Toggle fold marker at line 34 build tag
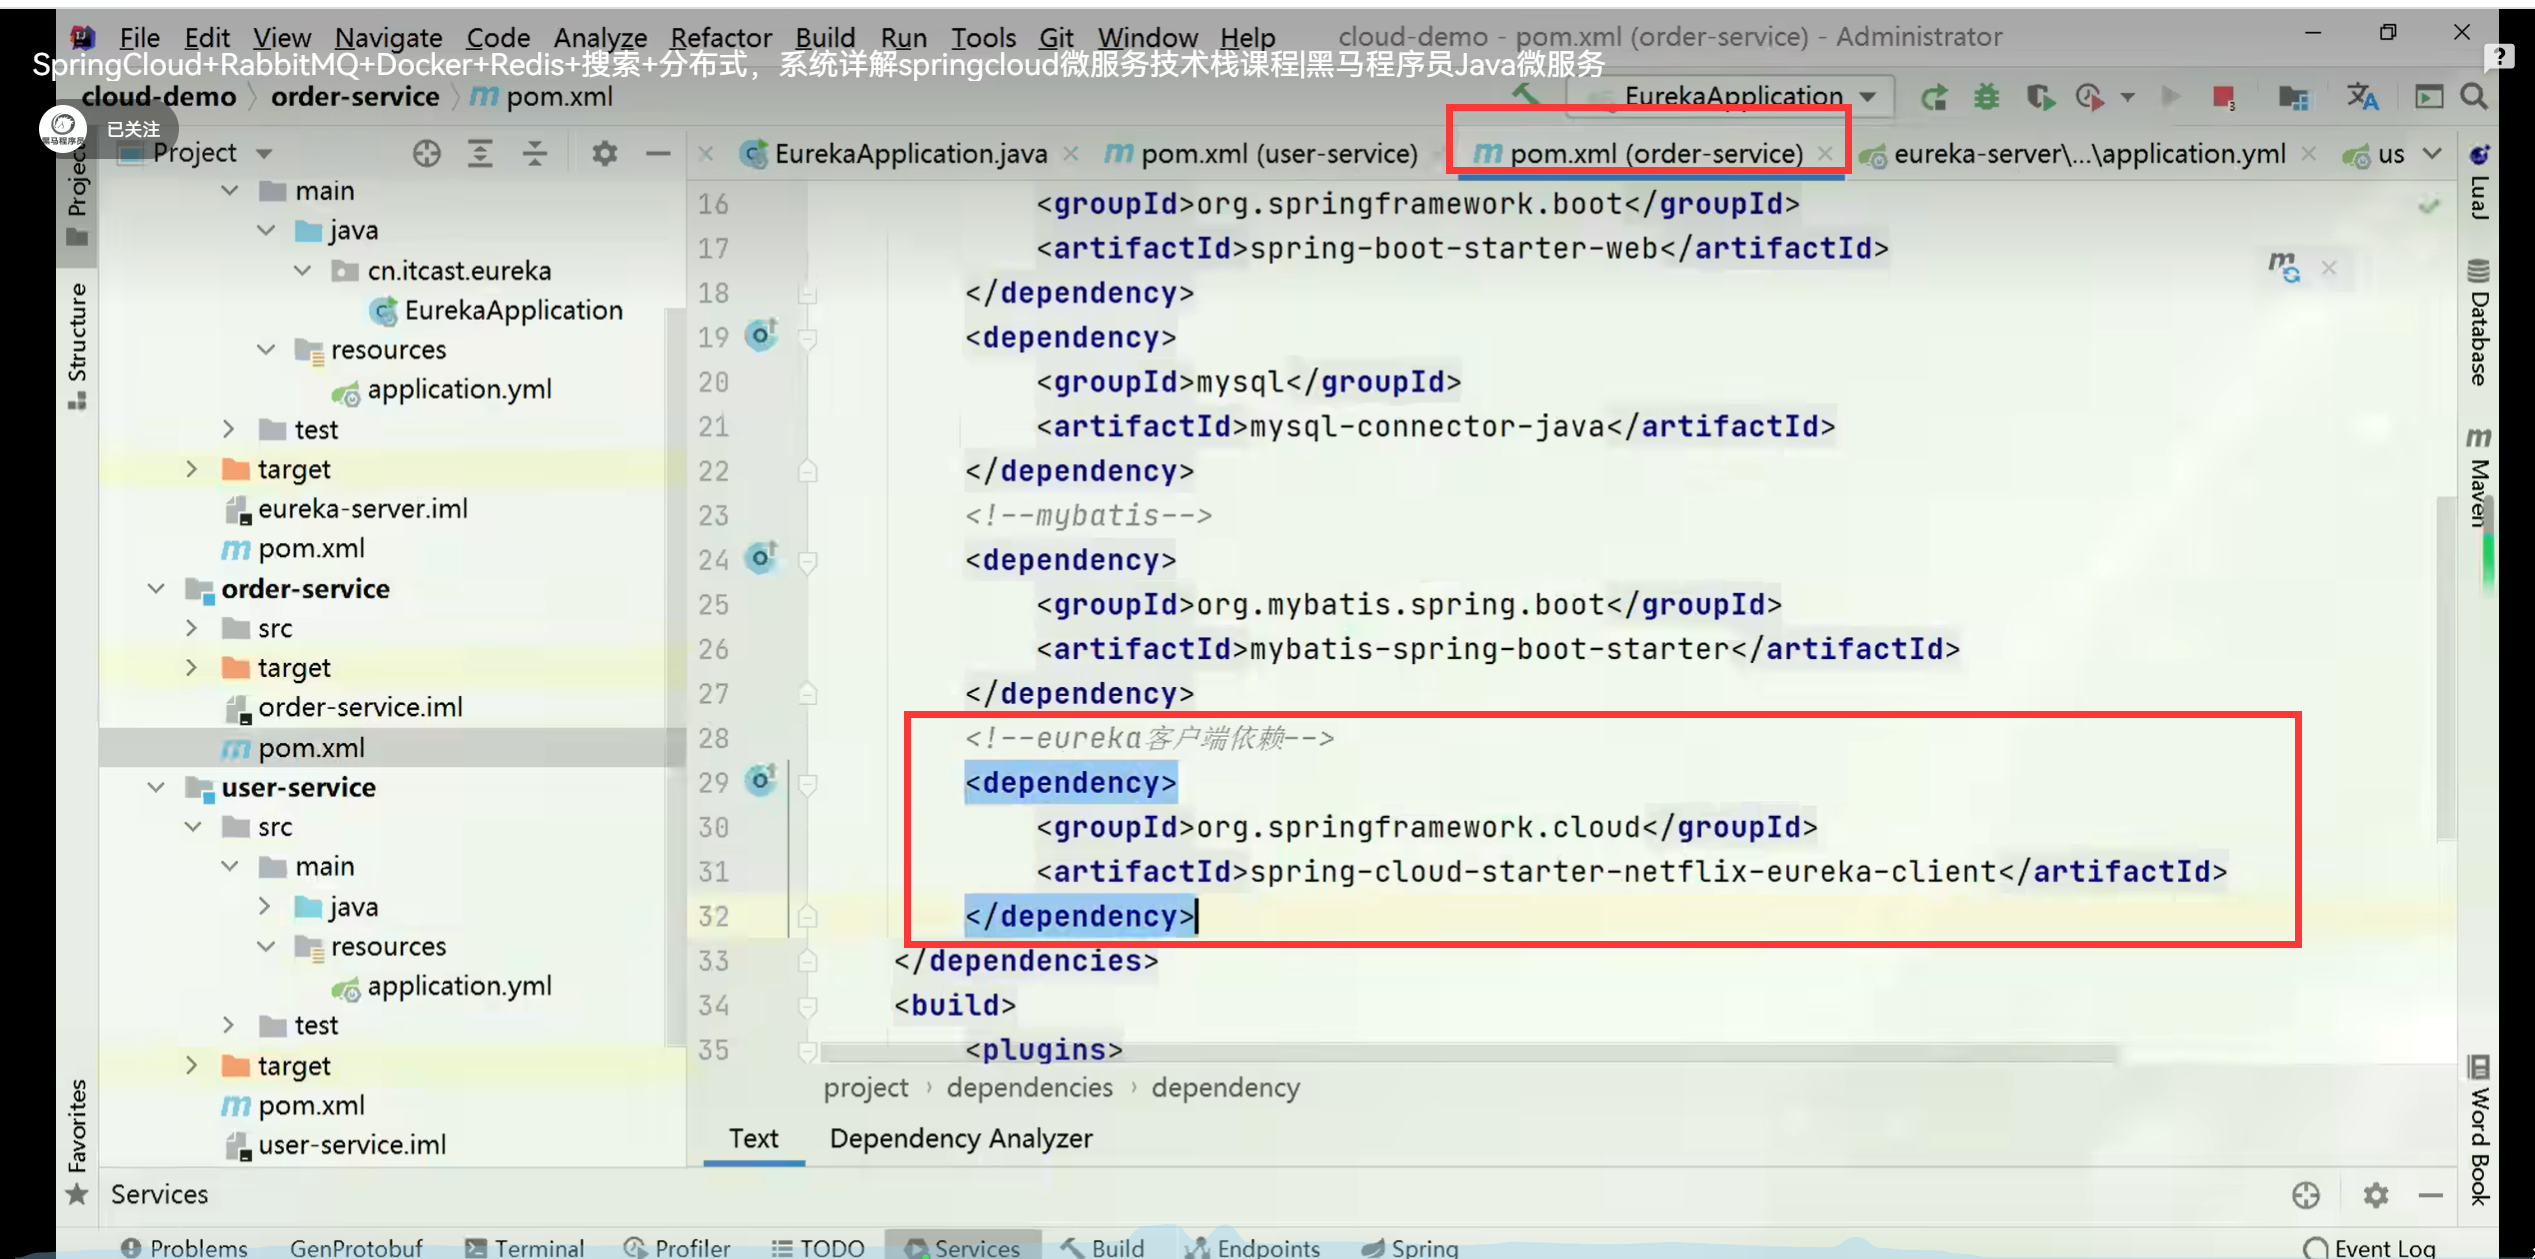2535x1259 pixels. click(x=808, y=1005)
